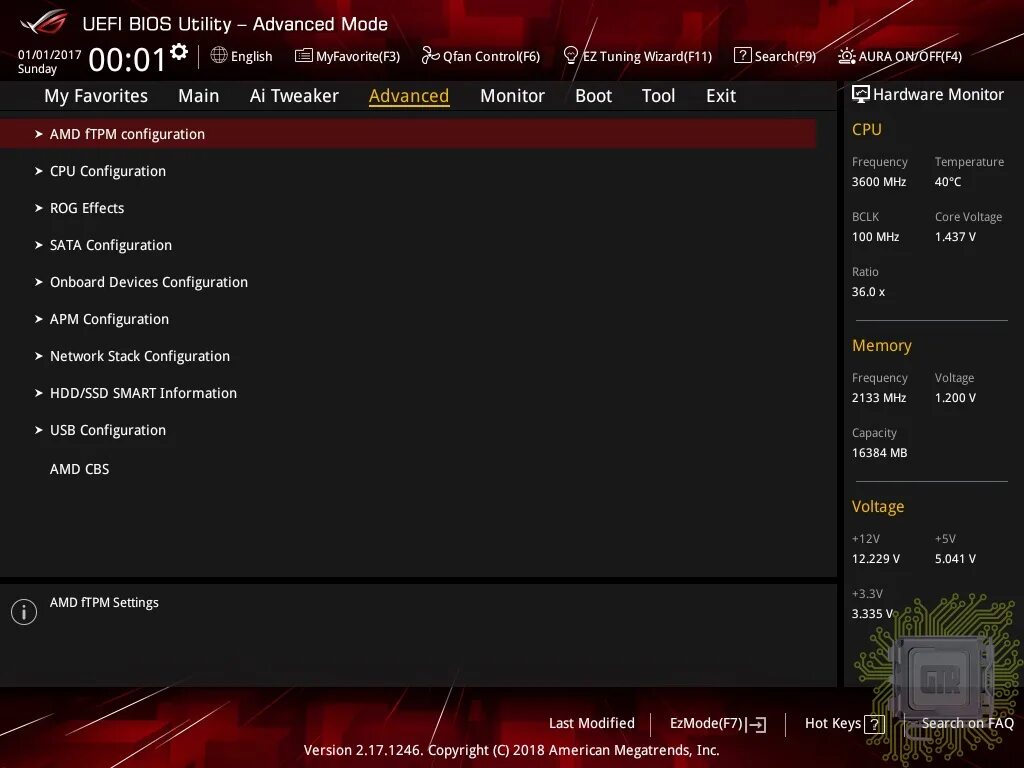Switch to Tool tab
1024x768 pixels.
tap(658, 96)
